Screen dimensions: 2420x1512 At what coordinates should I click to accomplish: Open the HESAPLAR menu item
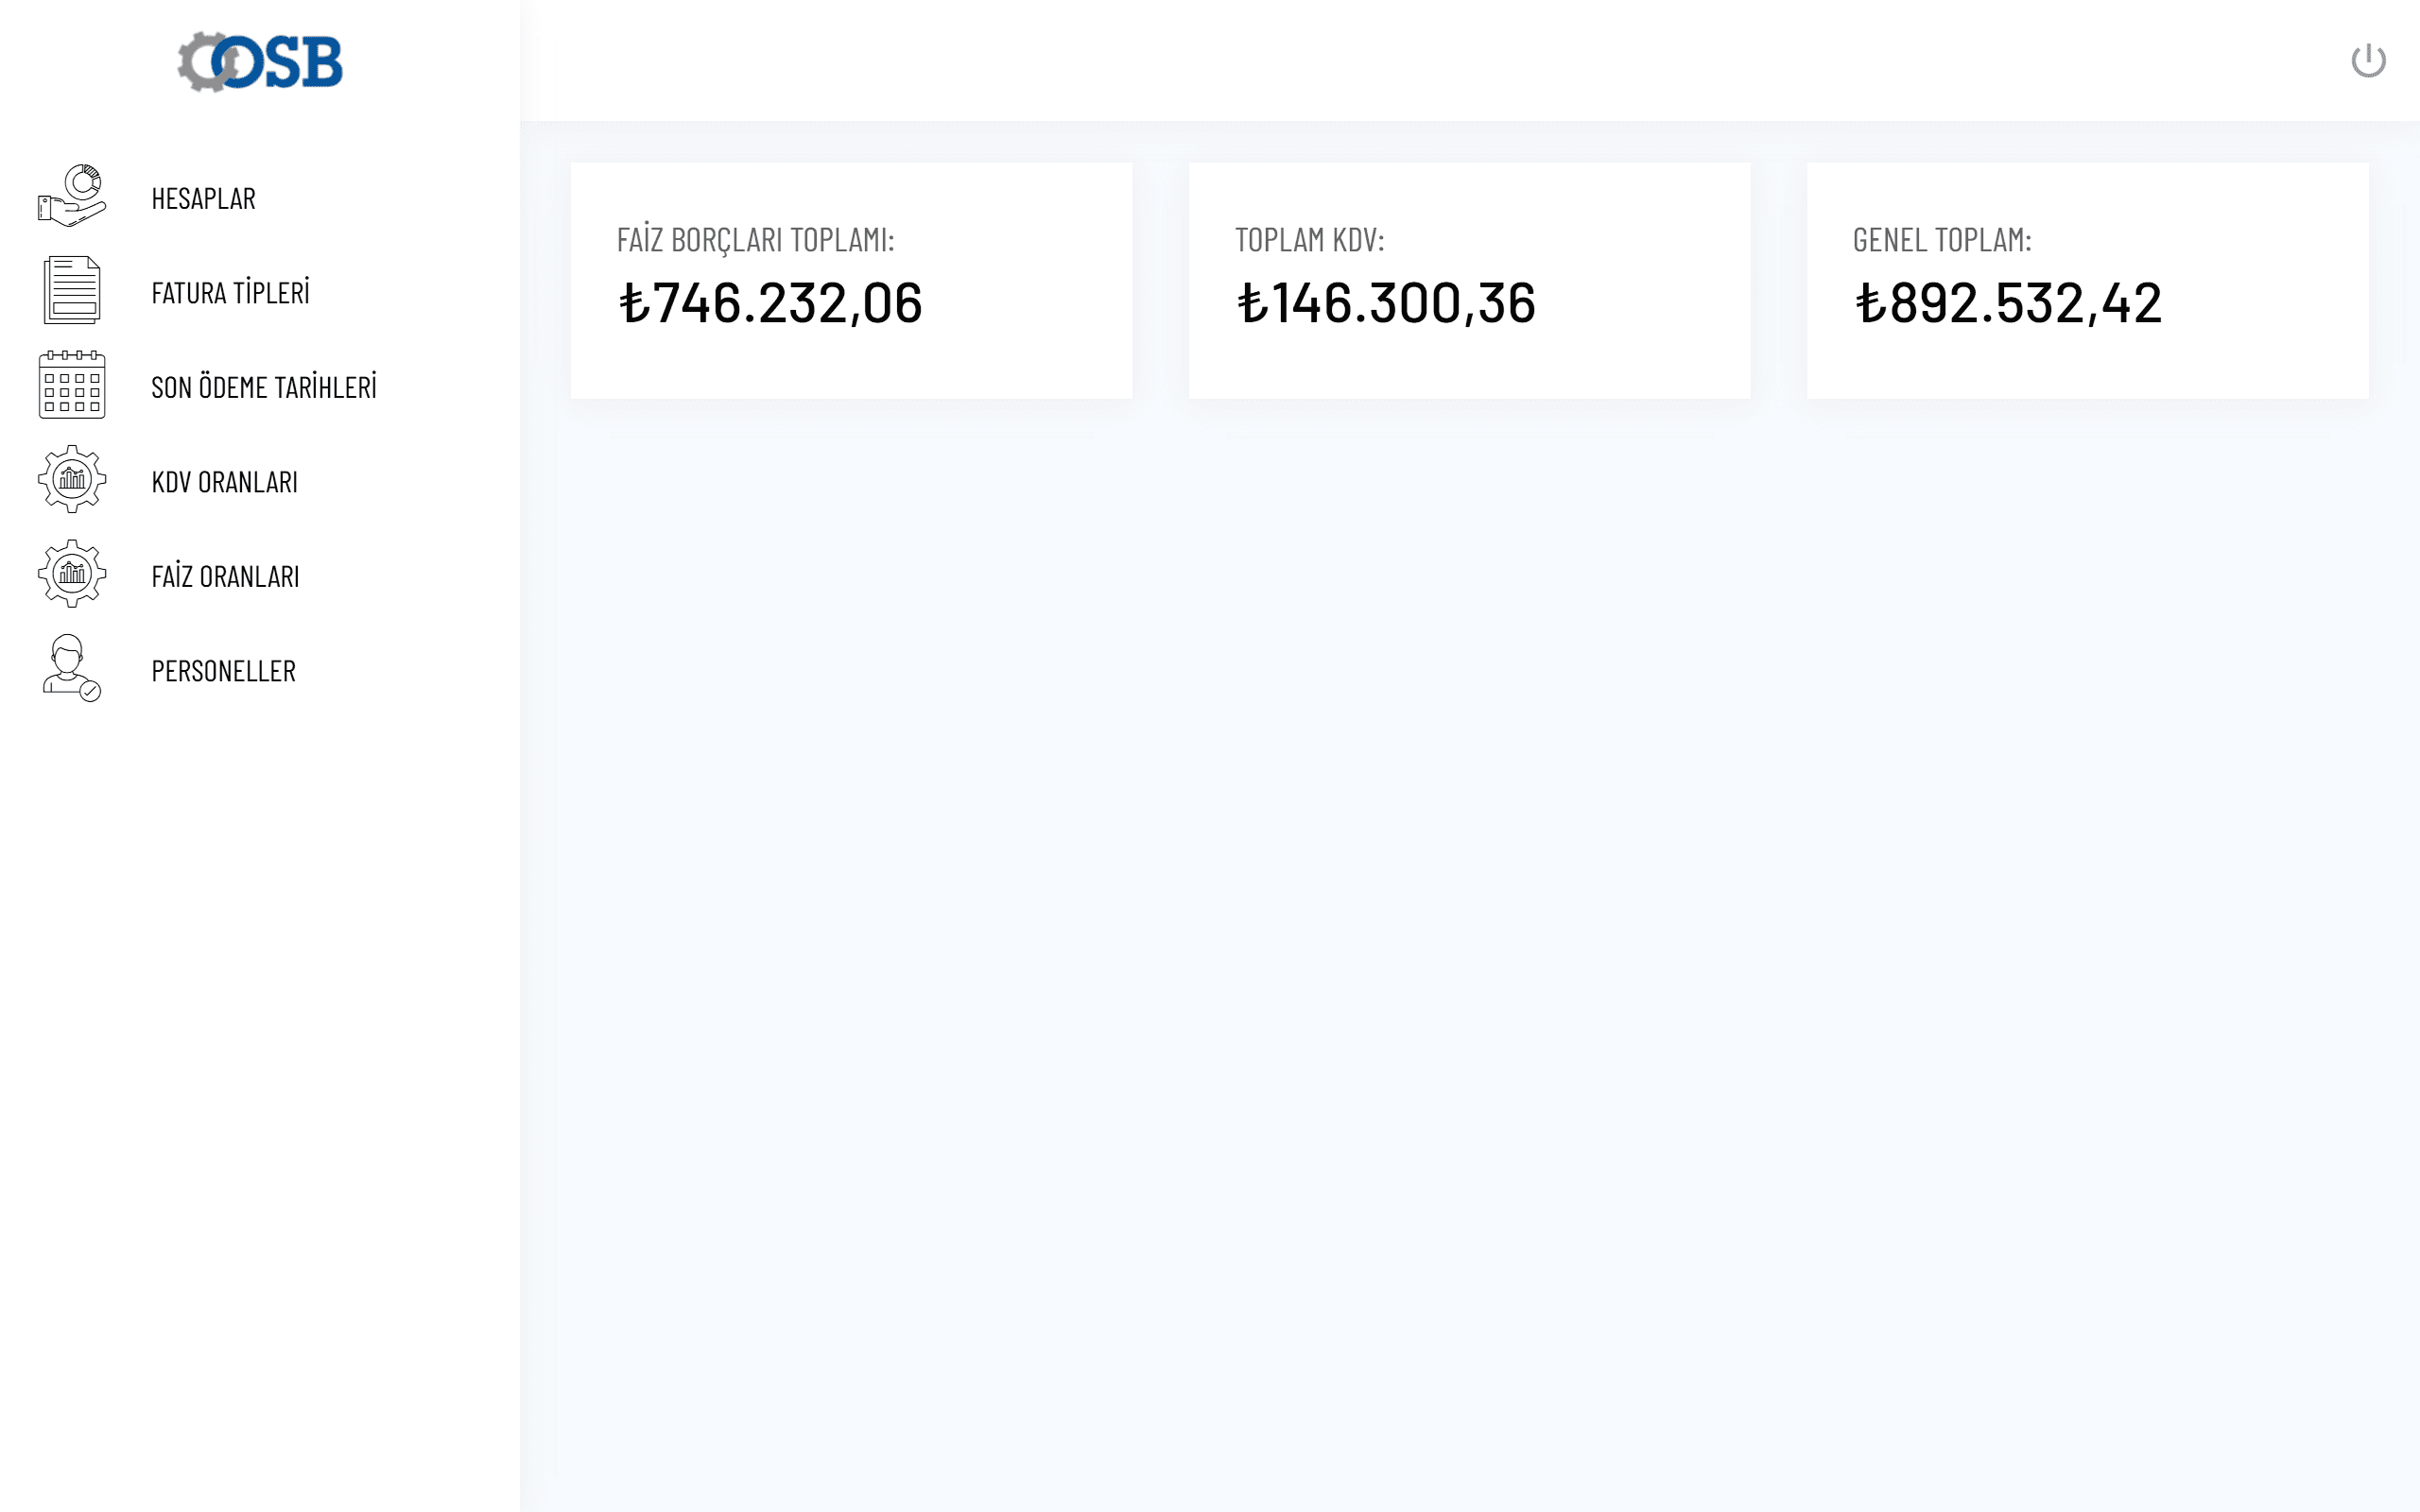point(203,199)
